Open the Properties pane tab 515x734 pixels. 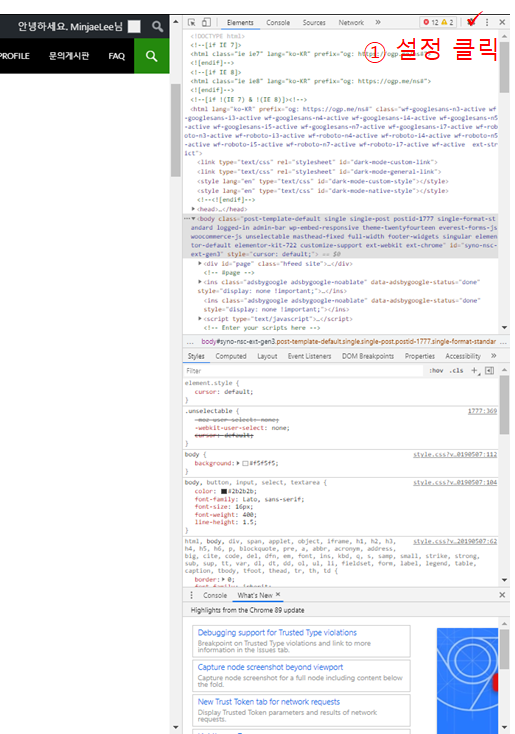click(x=419, y=356)
